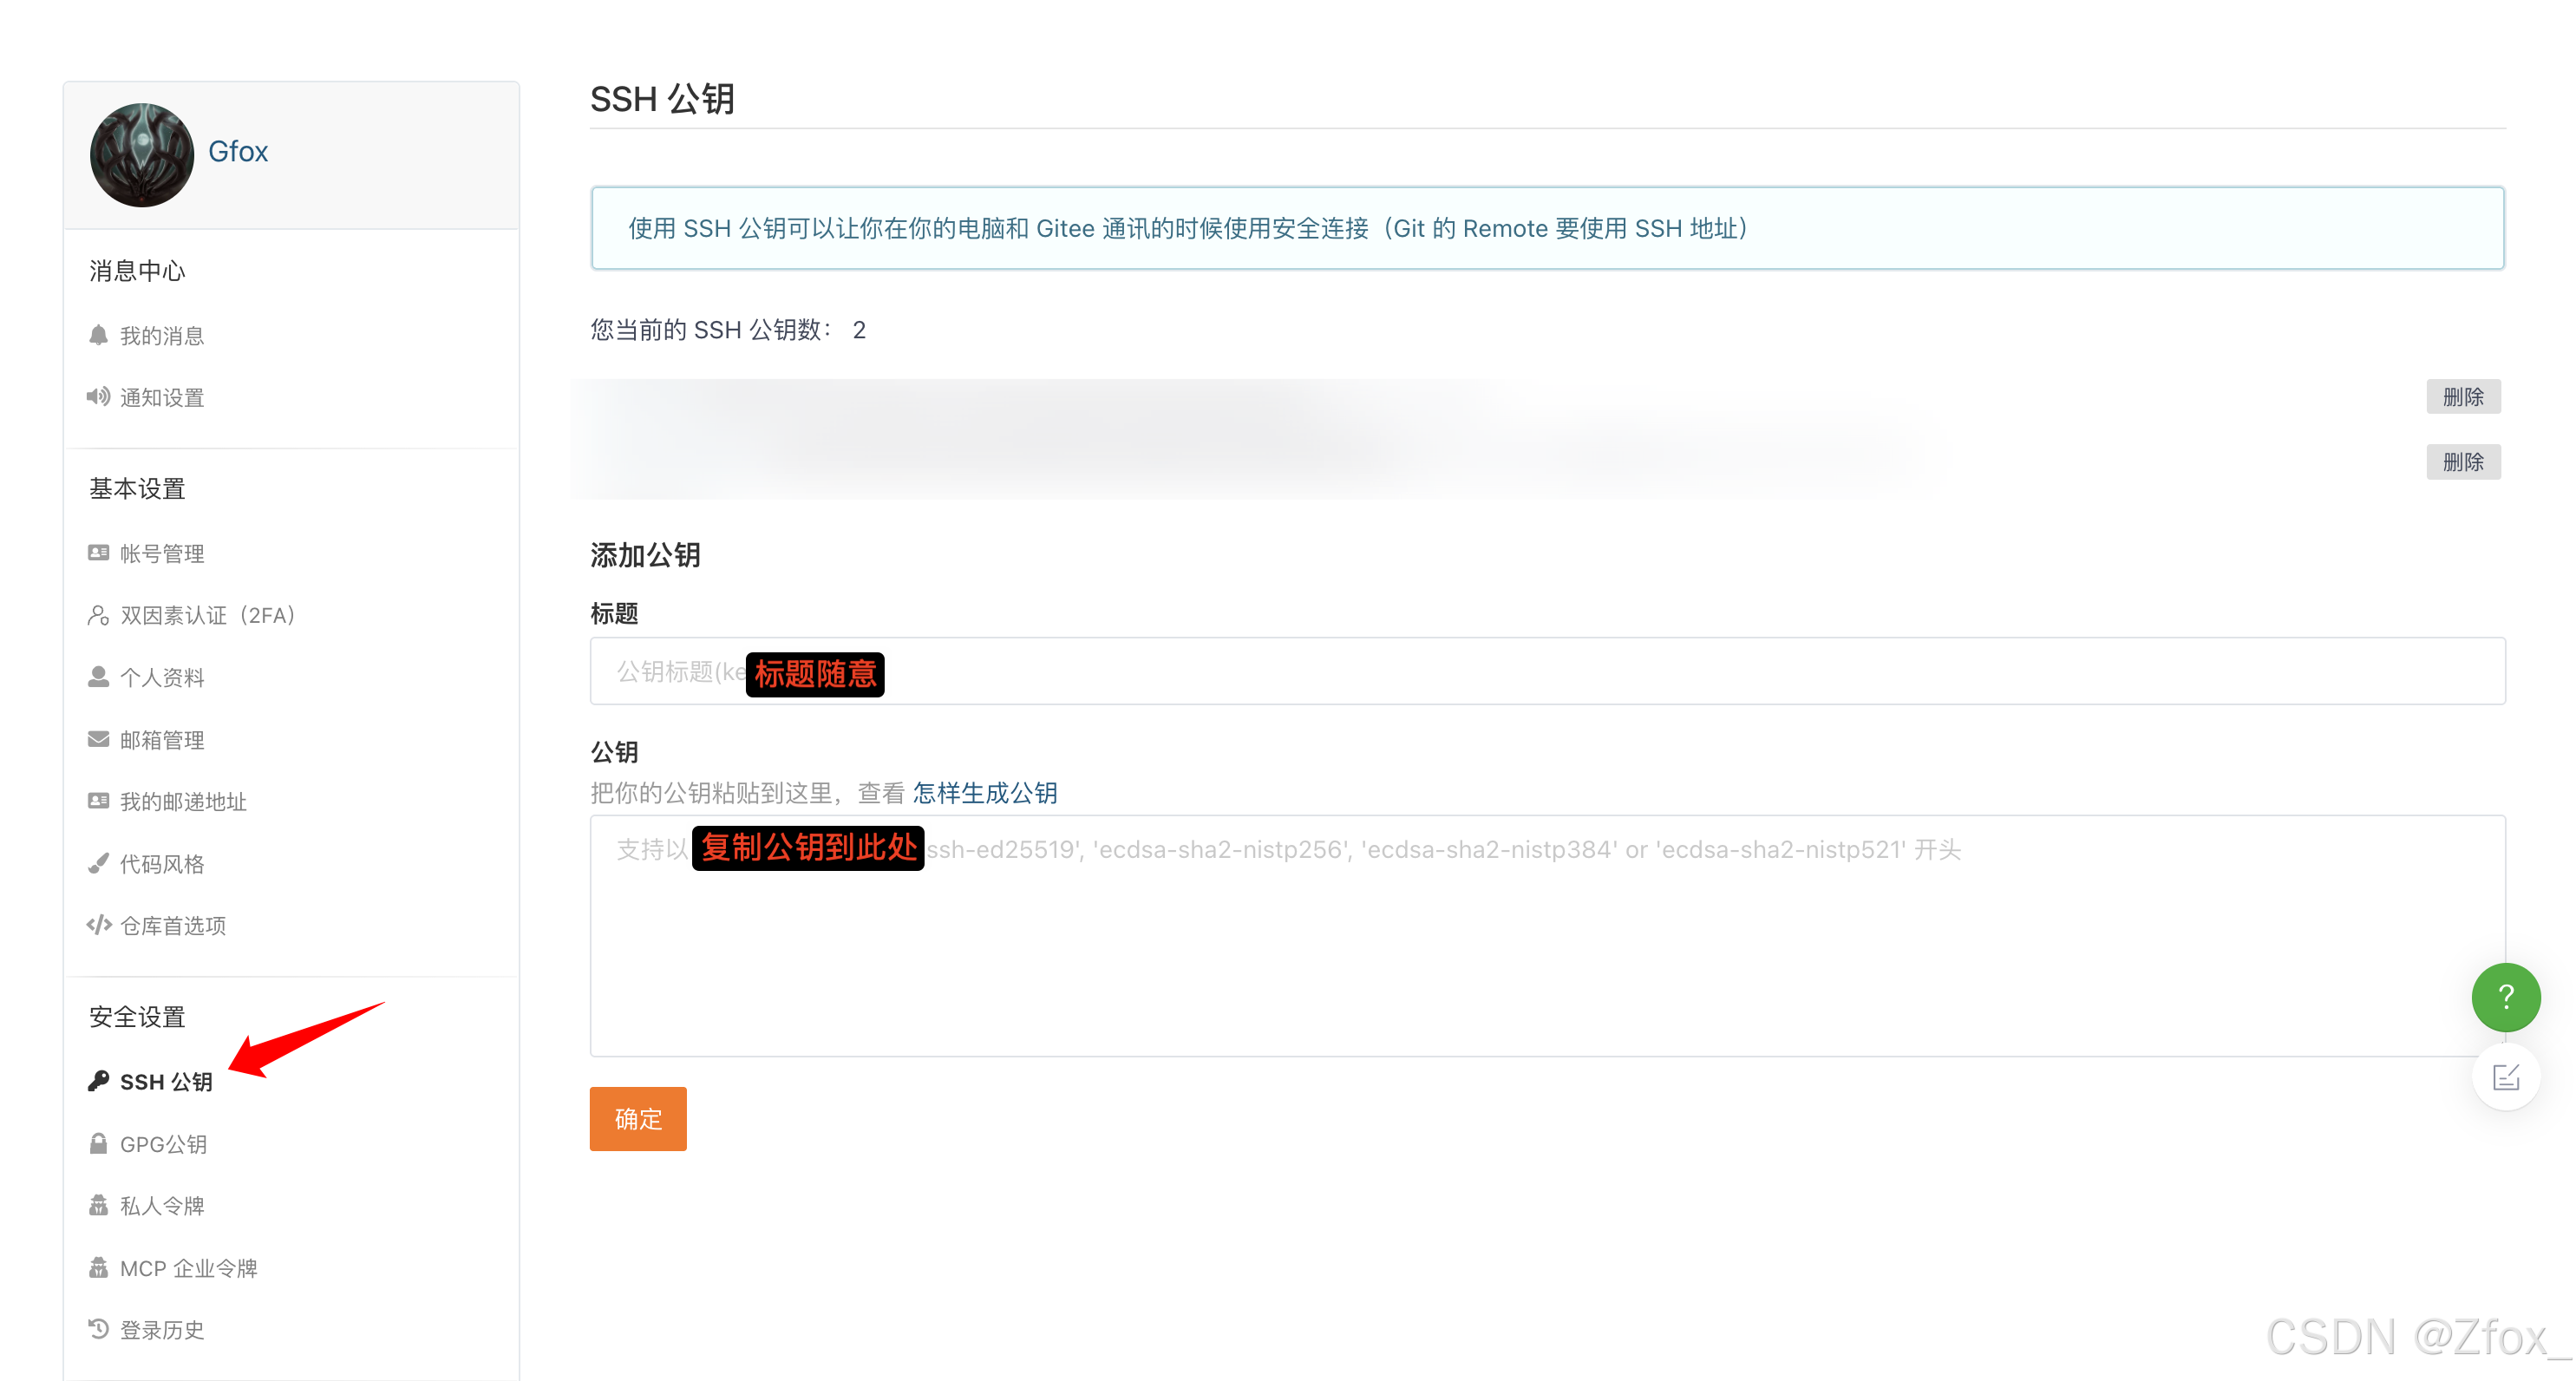Click the speaker icon for 通知设置
This screenshot has width=2576, height=1381.
tap(98, 397)
